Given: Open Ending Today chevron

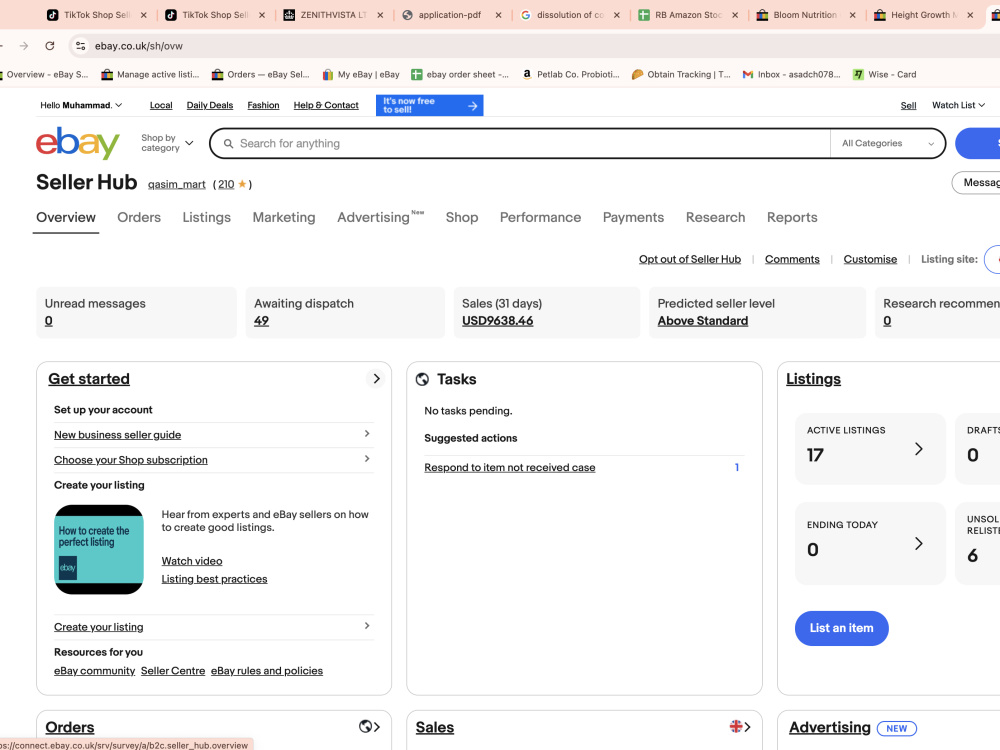Looking at the screenshot, I should pos(918,543).
